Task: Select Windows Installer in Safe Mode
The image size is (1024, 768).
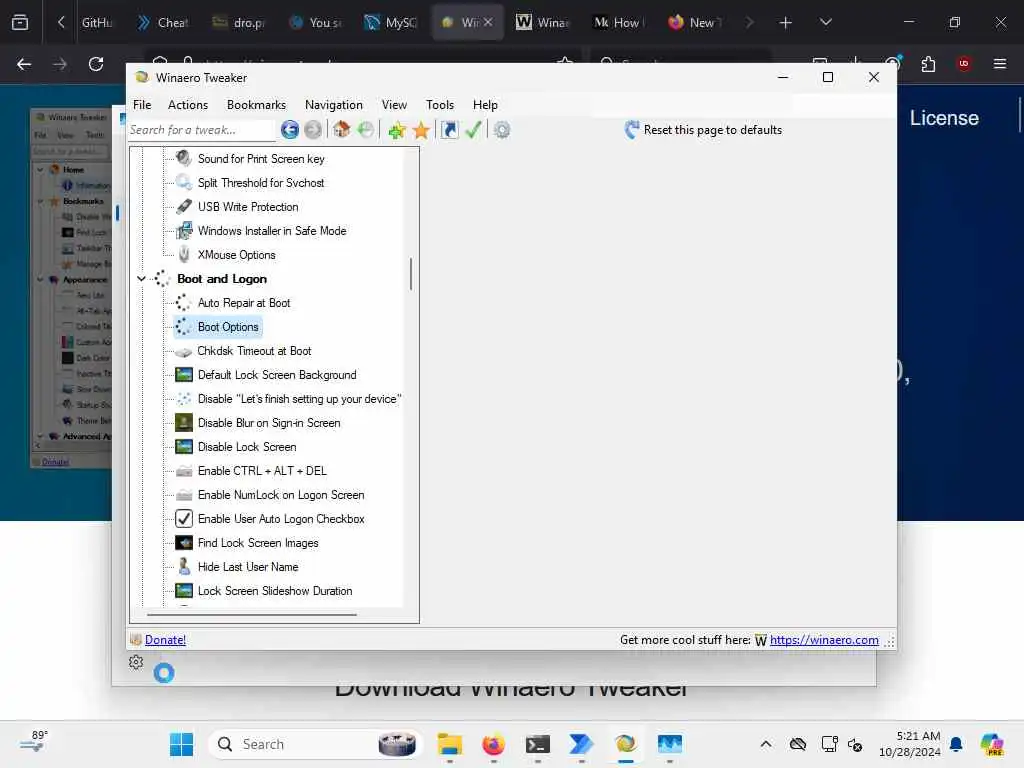Action: coord(272,231)
